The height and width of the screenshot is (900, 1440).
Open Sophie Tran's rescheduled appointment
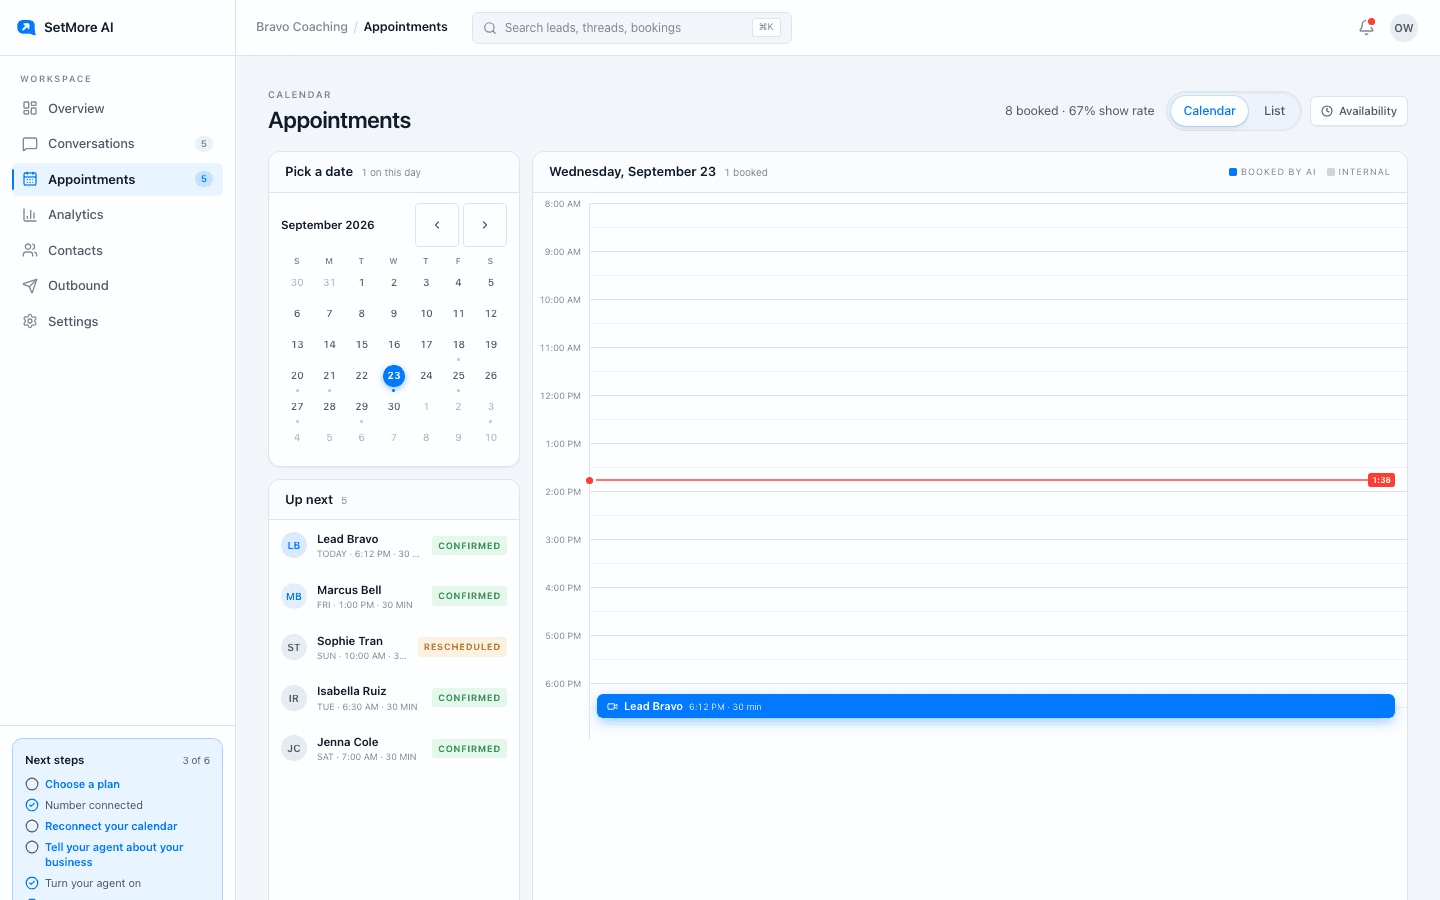tap(394, 647)
